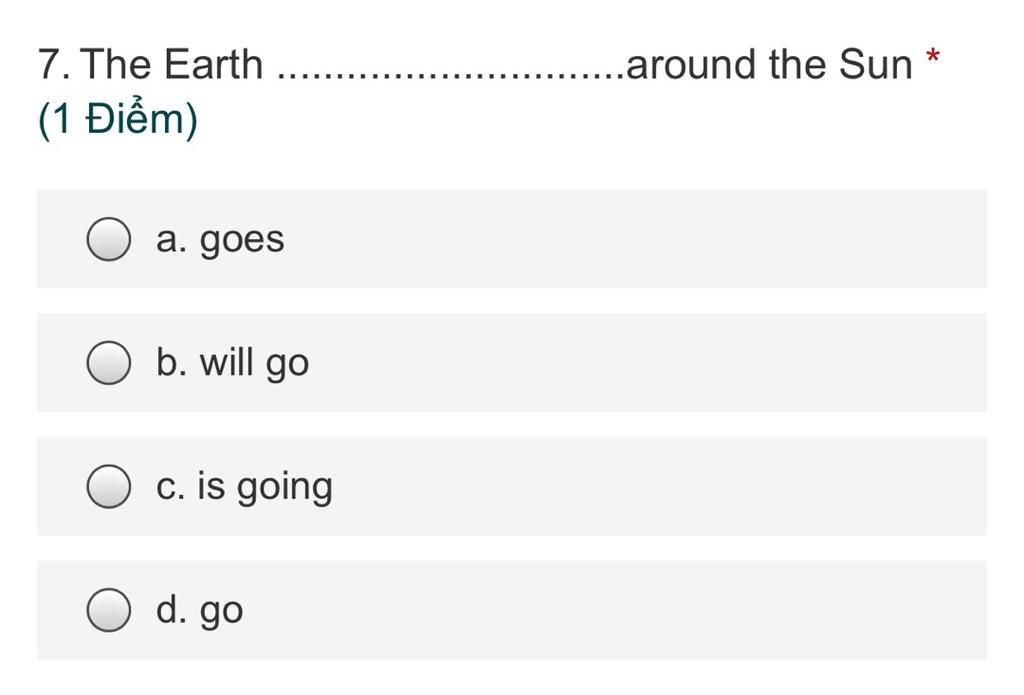The image size is (1024, 695).
Task: Click the '(1 Điểm)' points label
Action: coord(118,120)
